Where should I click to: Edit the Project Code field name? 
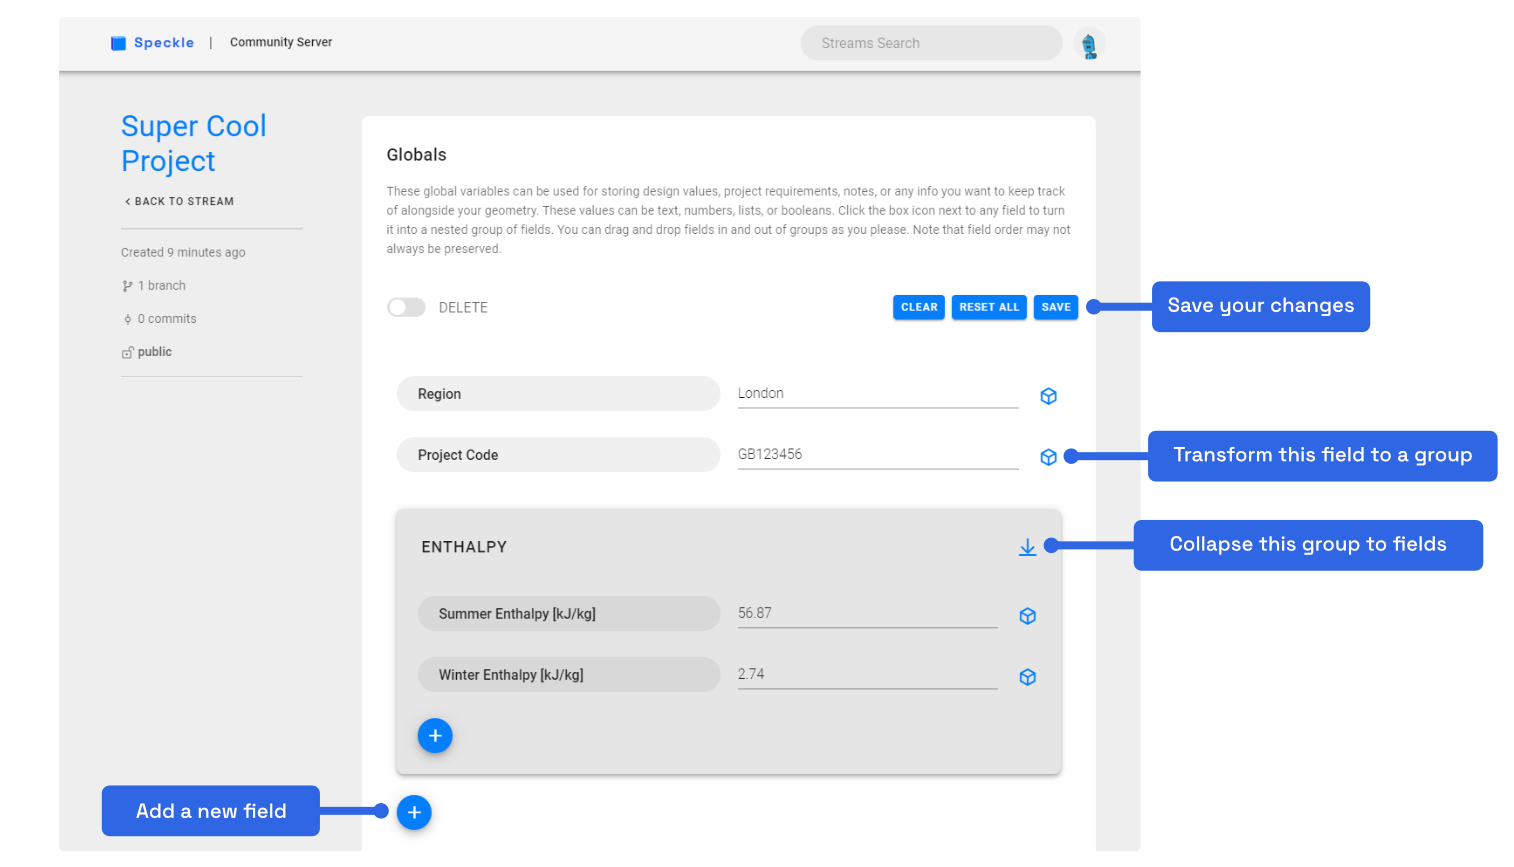pos(558,455)
